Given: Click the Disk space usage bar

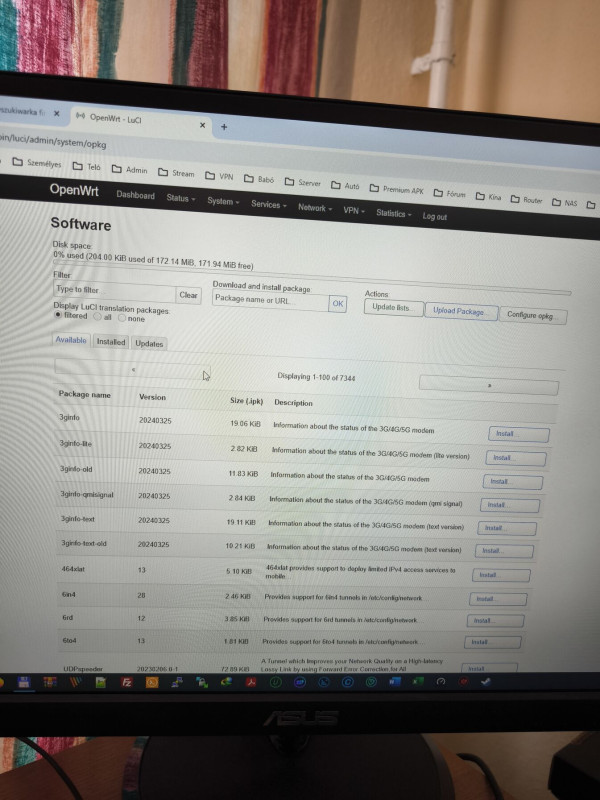Looking at the screenshot, I should click(311, 278).
